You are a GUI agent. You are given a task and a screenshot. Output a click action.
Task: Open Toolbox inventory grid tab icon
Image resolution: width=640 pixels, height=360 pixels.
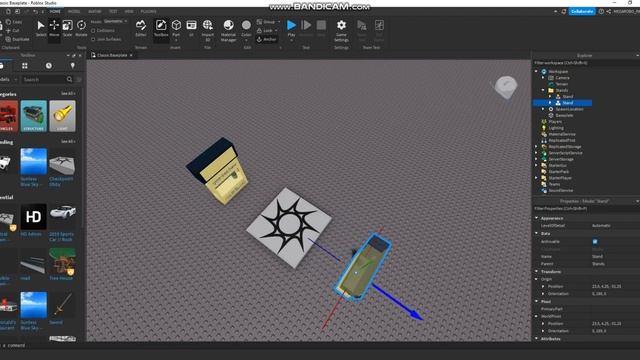(25, 66)
